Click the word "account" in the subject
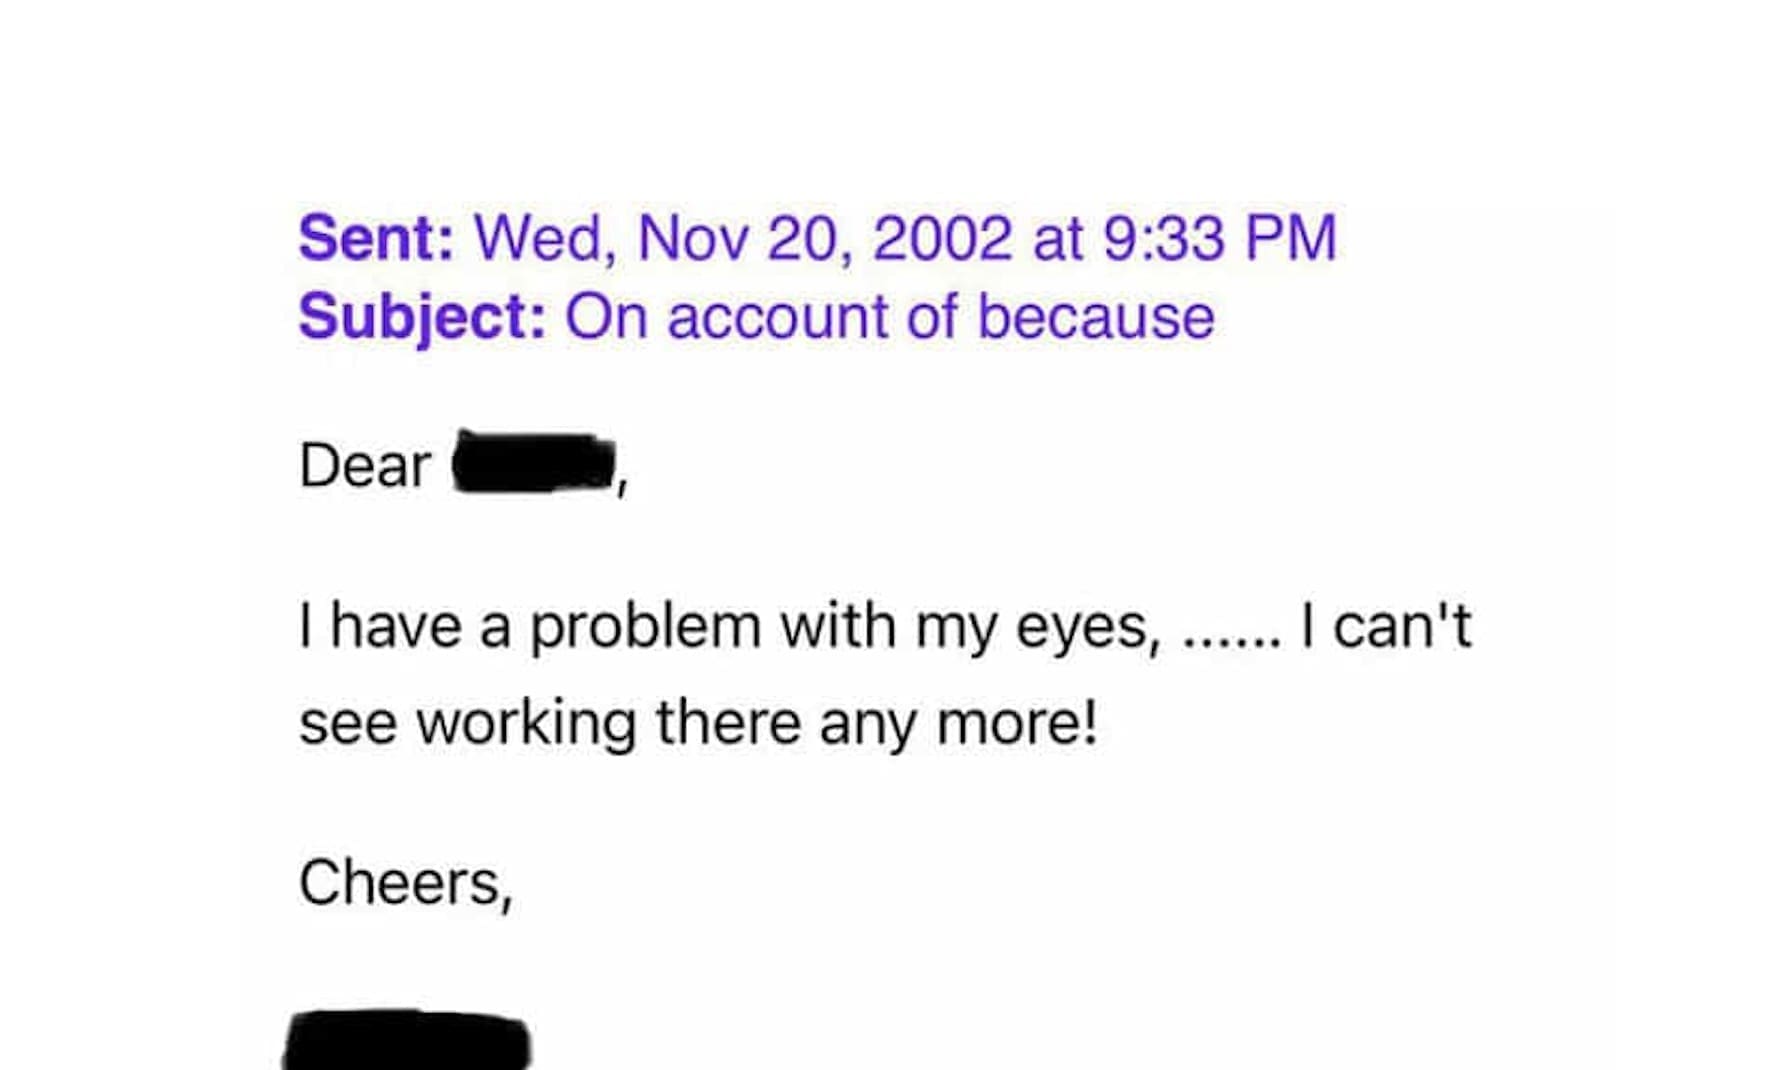Viewport: 1772px width, 1070px height. pyautogui.click(x=777, y=317)
